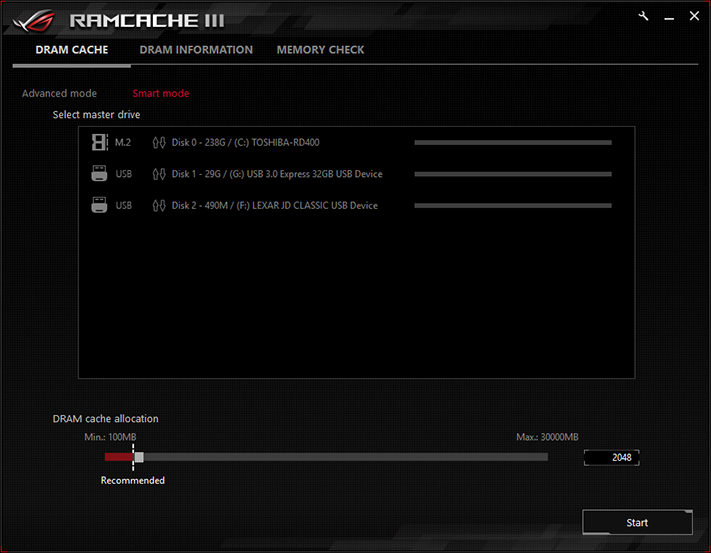The image size is (711, 553).
Task: Click the cache size input field showing 2048
Action: 612,458
